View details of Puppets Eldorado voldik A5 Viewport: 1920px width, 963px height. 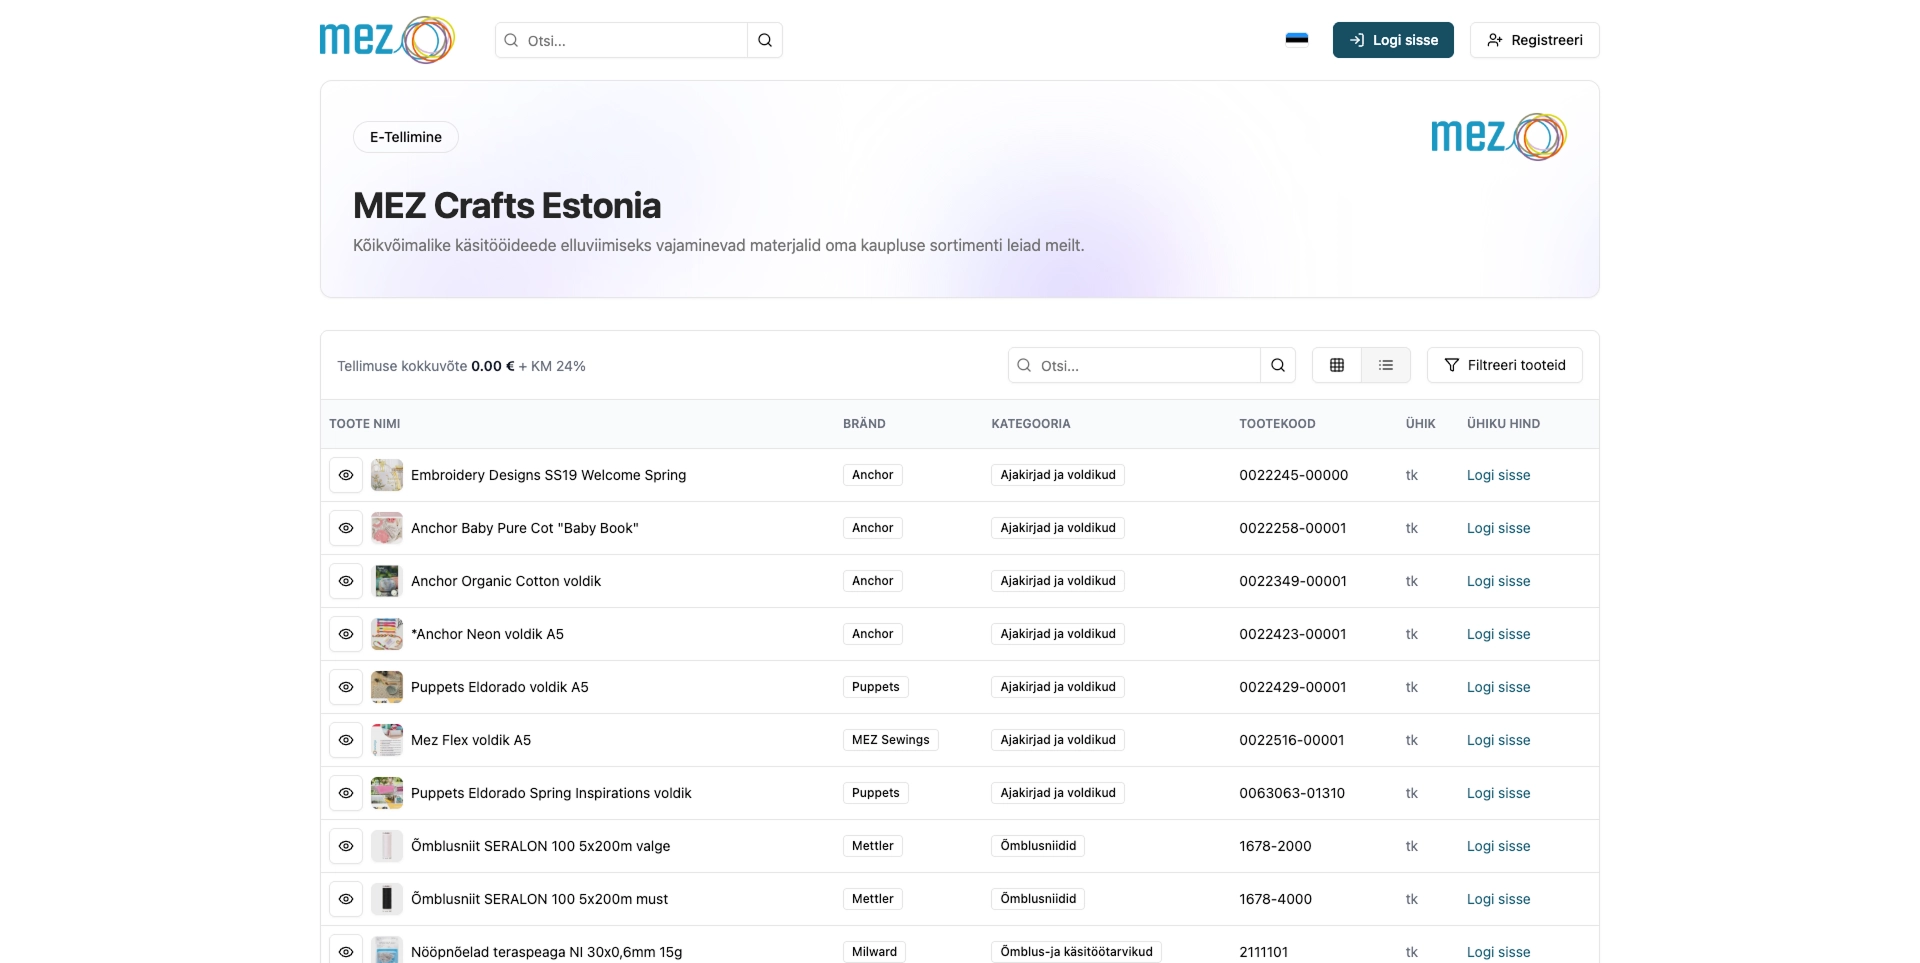346,687
